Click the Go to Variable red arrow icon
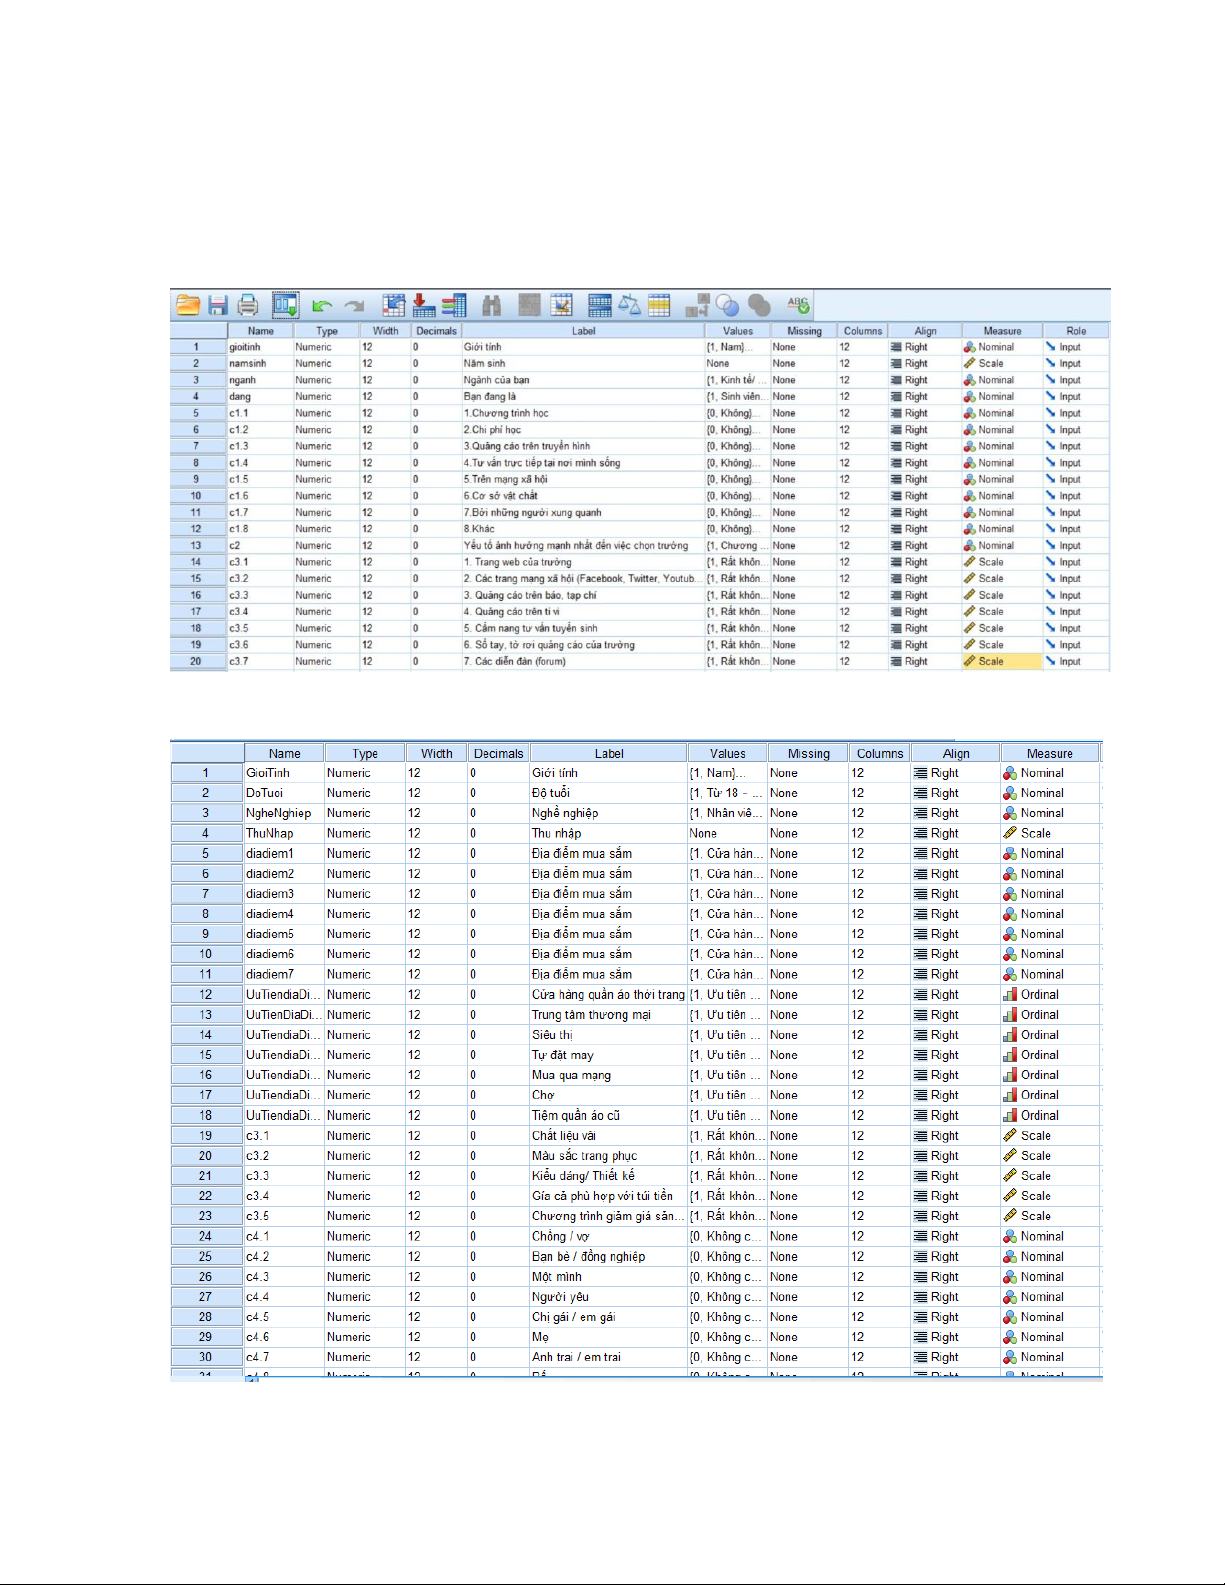 (x=423, y=305)
